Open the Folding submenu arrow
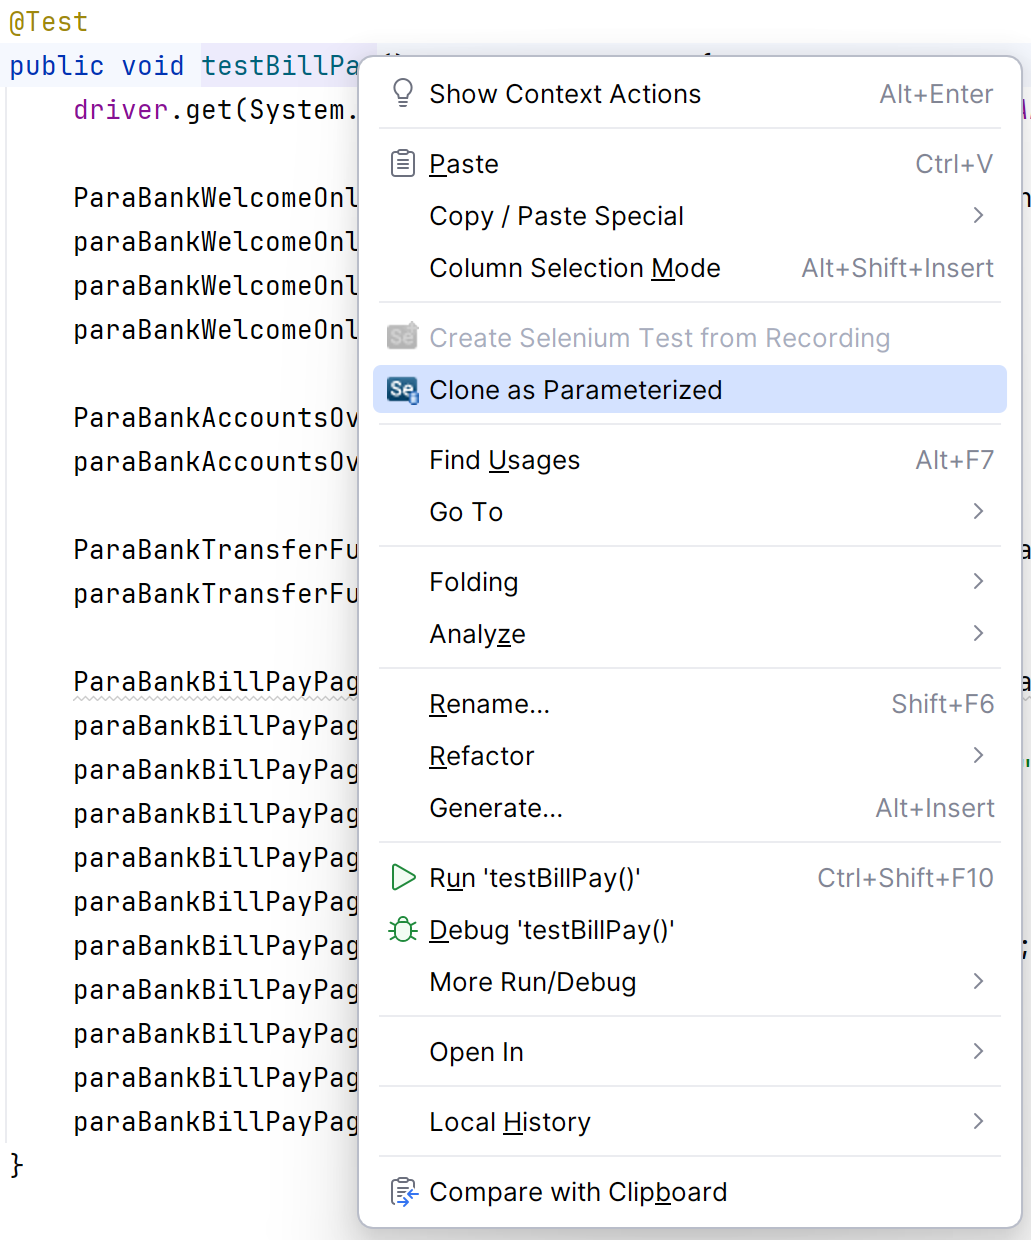Image resolution: width=1031 pixels, height=1240 pixels. click(978, 581)
